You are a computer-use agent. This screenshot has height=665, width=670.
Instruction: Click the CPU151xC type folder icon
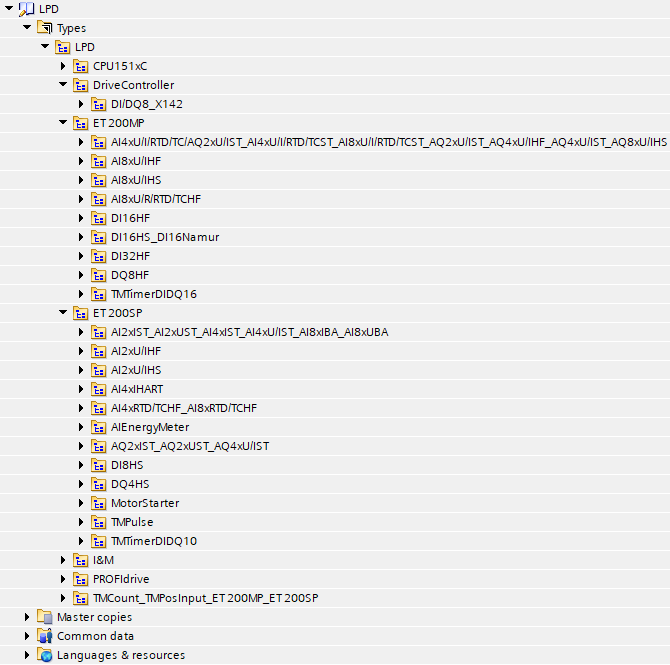80,66
